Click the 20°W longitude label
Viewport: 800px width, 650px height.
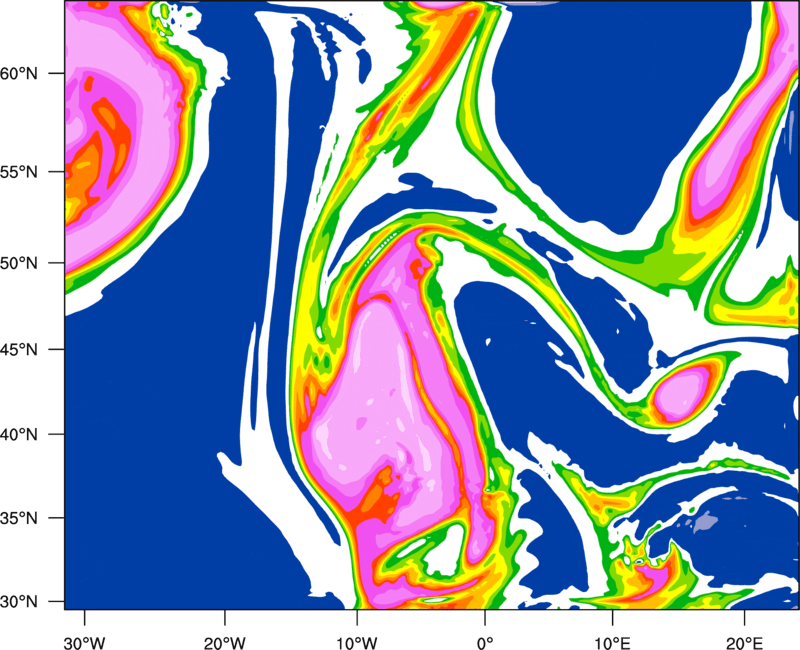[x=224, y=643]
